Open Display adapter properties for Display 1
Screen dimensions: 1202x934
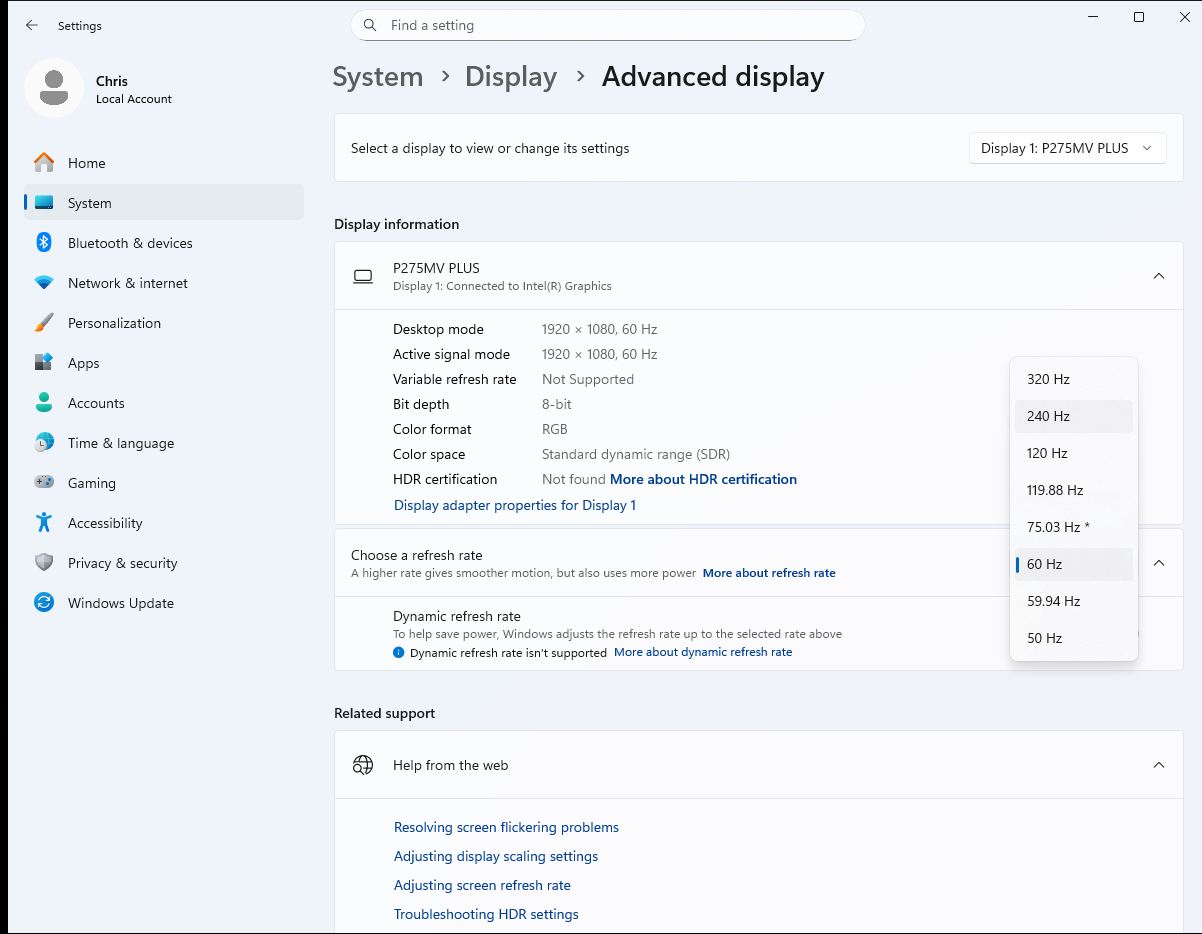[514, 505]
